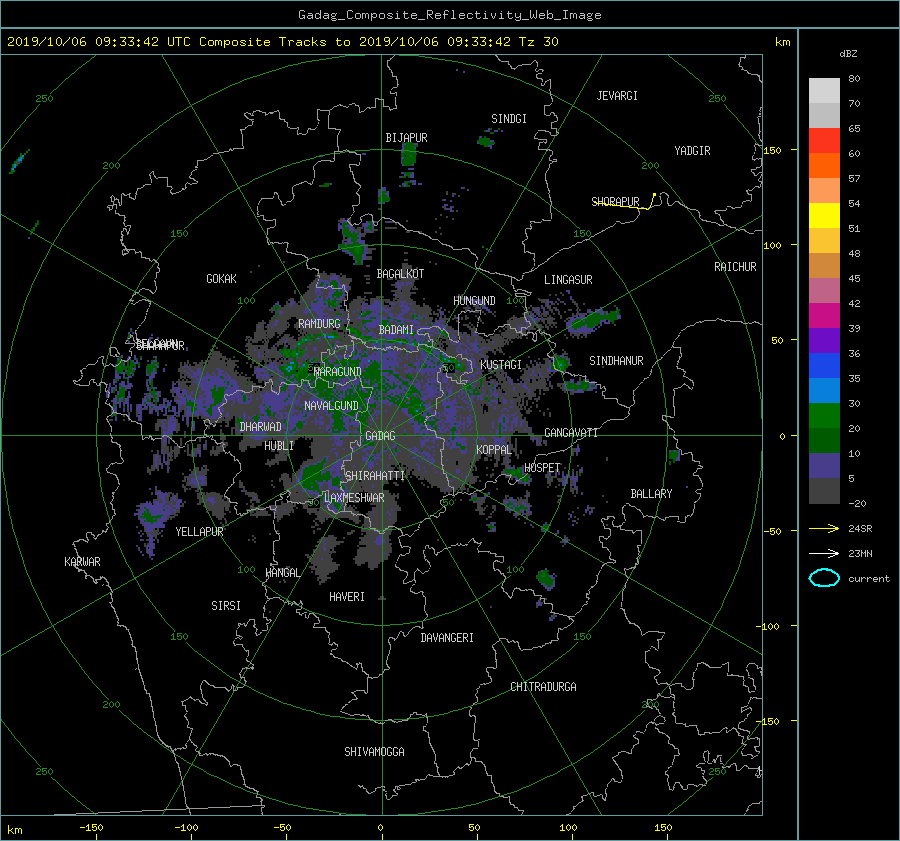The width and height of the screenshot is (900, 841).
Task: Click the dBZ legend heading
Action: pos(848,54)
